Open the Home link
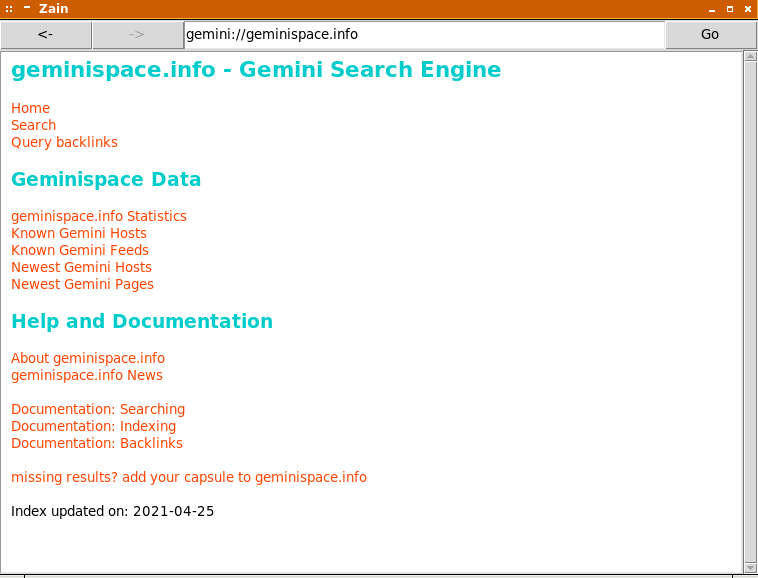This screenshot has height=578, width=758. [x=30, y=108]
